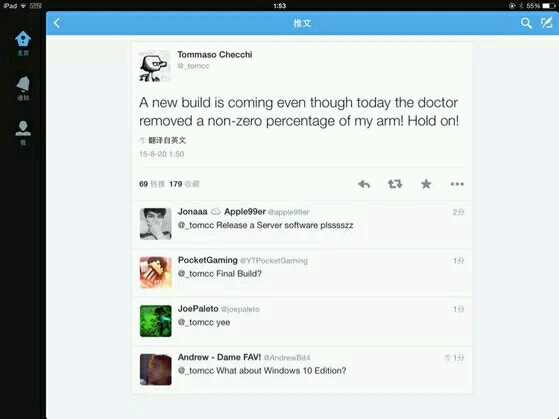The height and width of the screenshot is (419, 559).
Task: Reply to Tommaso Checchi's tweet
Action: tap(364, 184)
